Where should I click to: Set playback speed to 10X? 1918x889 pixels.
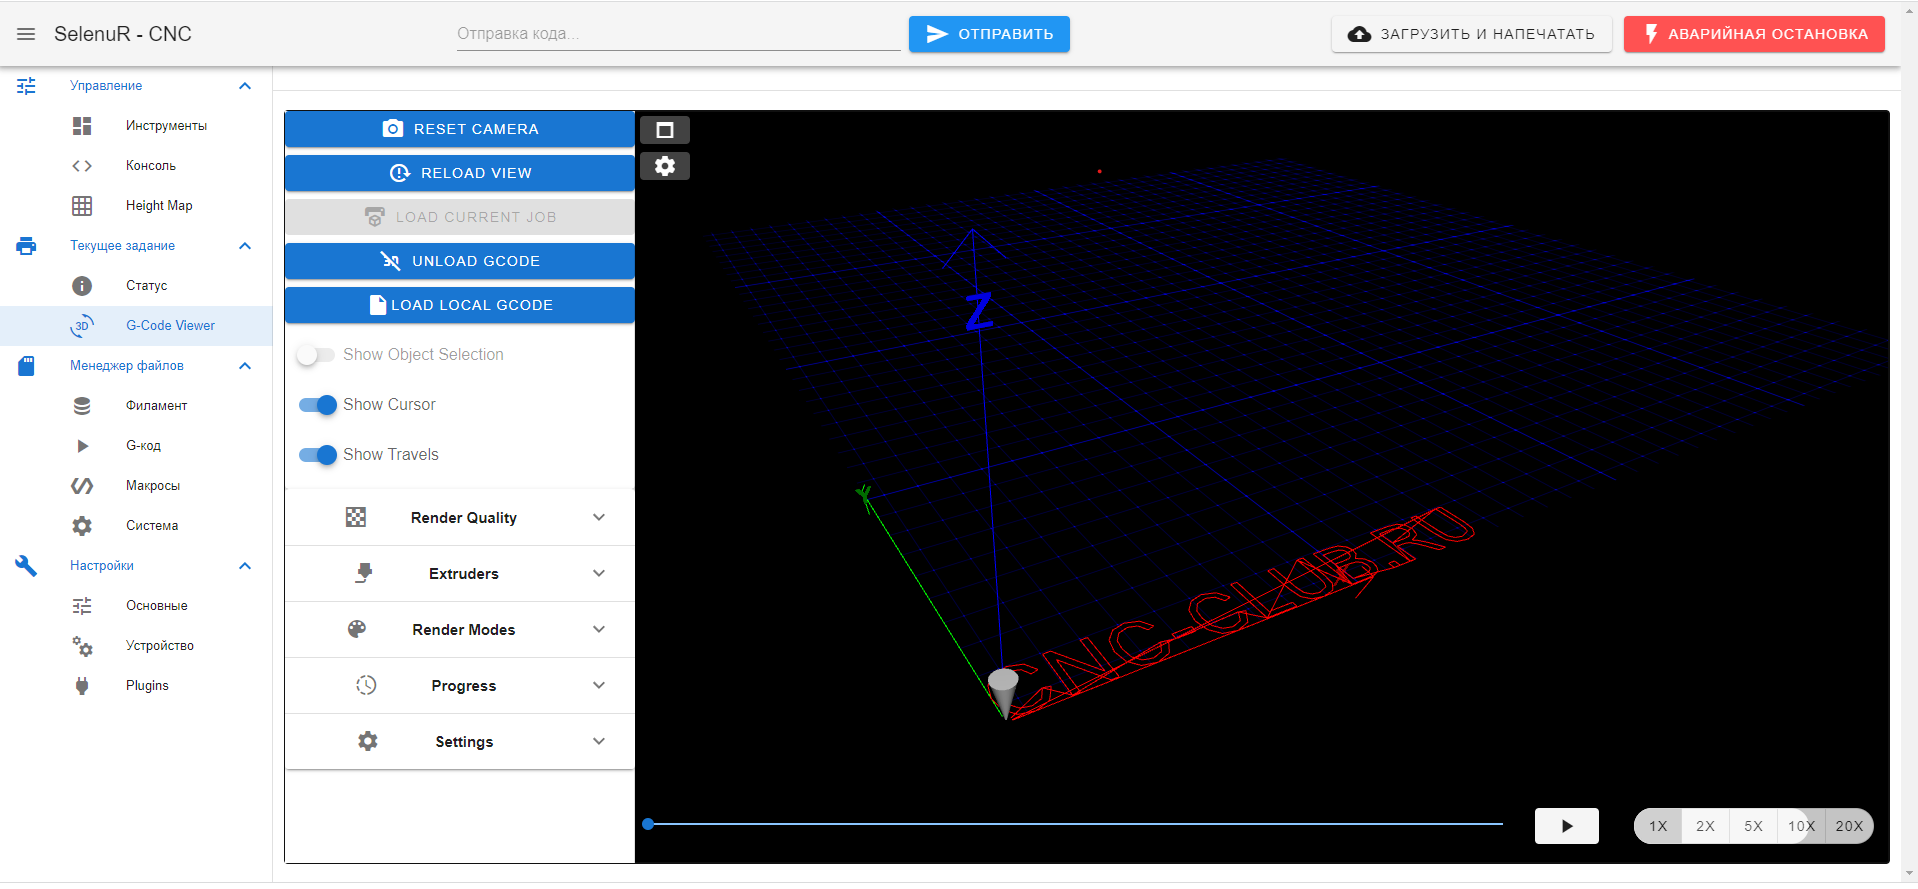tap(1802, 826)
